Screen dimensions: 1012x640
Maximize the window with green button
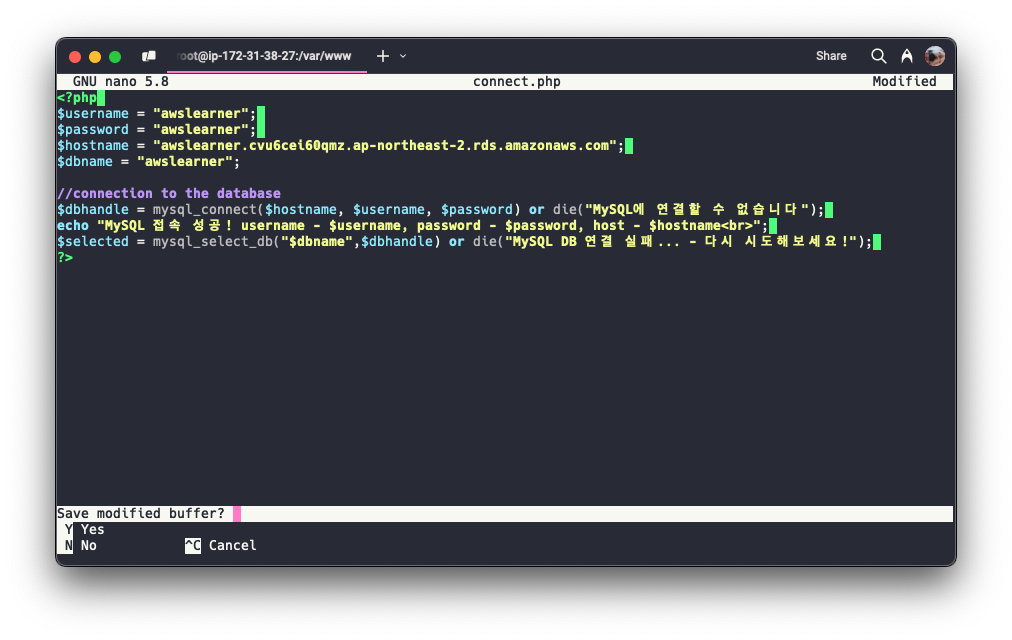pyautogui.click(x=115, y=57)
